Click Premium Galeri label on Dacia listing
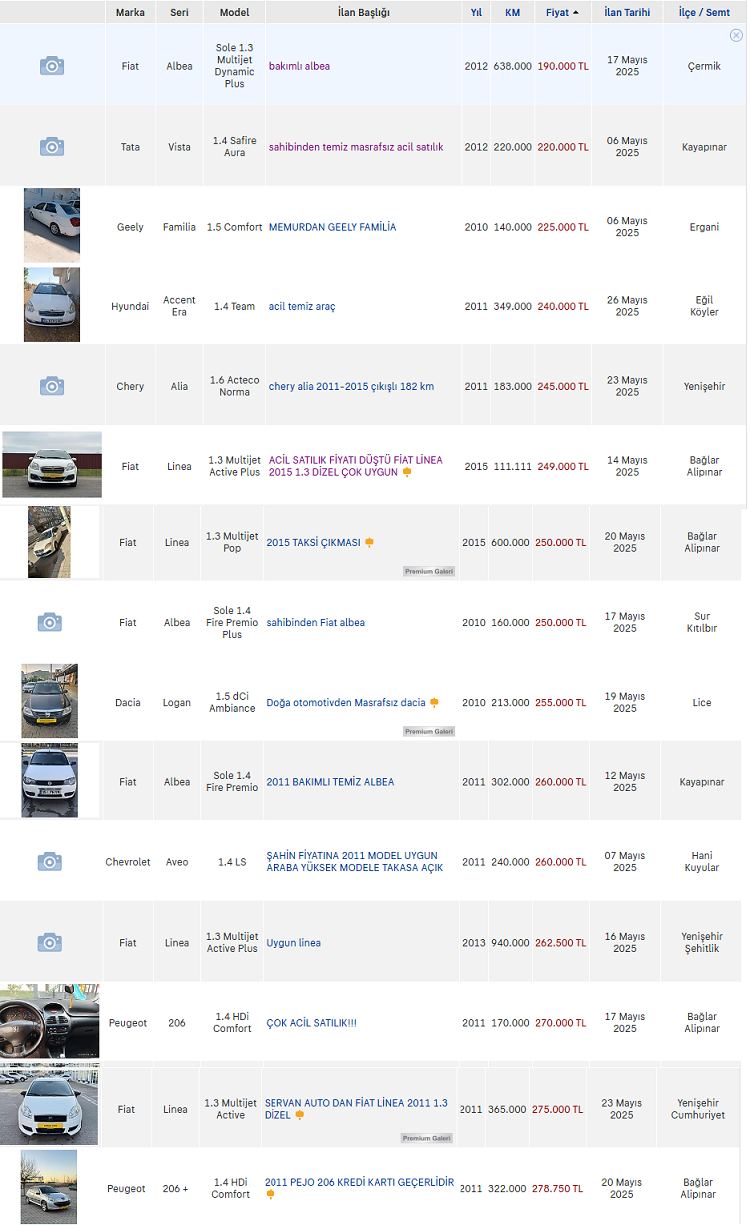 click(429, 731)
